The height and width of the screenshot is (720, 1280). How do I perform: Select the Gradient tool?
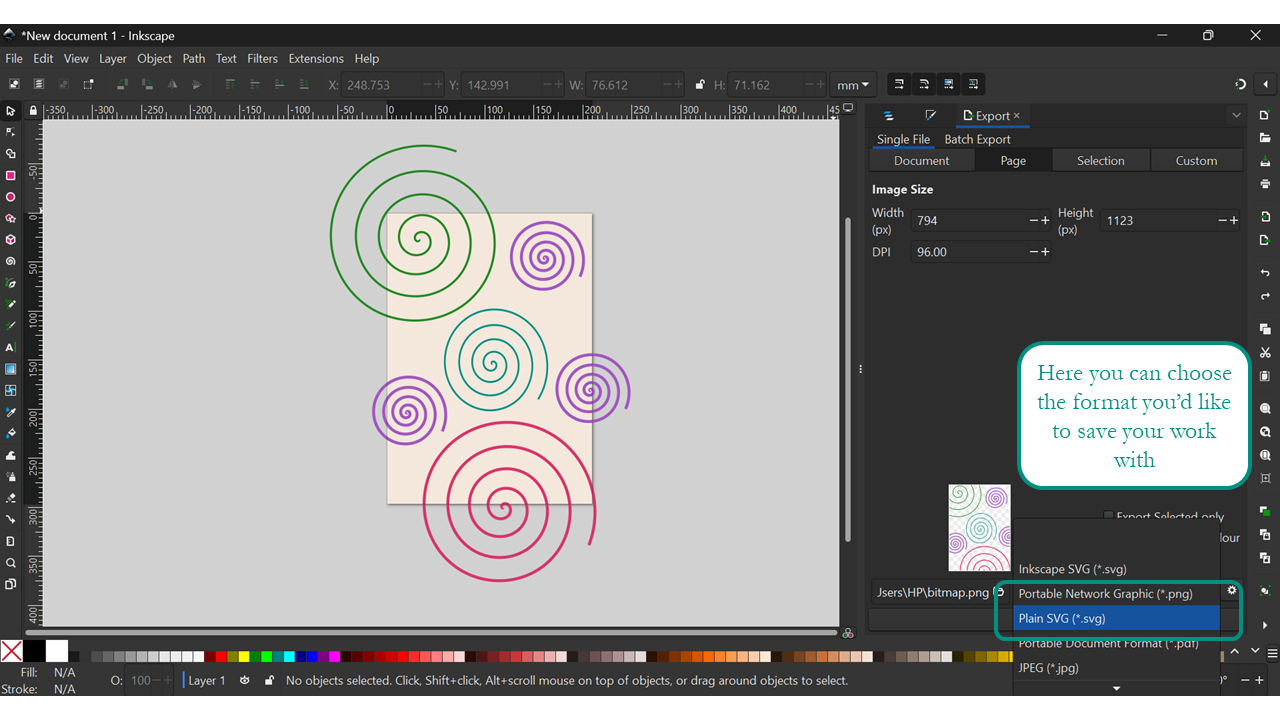[x=11, y=369]
